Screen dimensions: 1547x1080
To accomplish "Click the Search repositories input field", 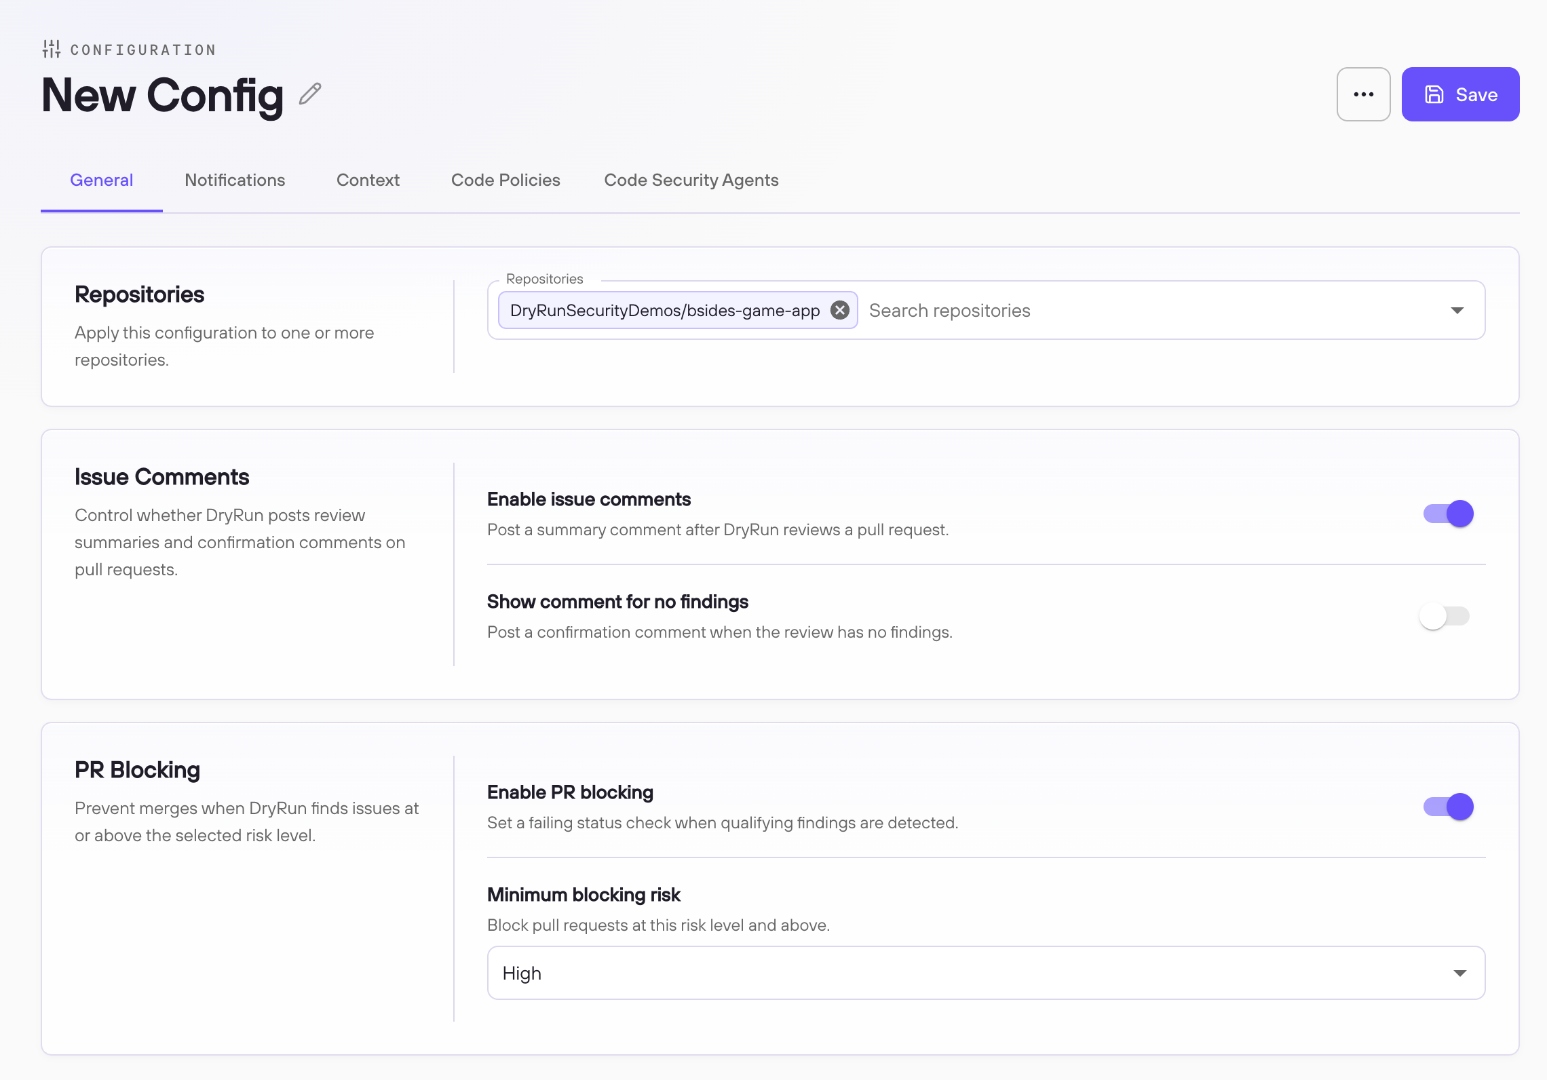I will coord(1150,310).
